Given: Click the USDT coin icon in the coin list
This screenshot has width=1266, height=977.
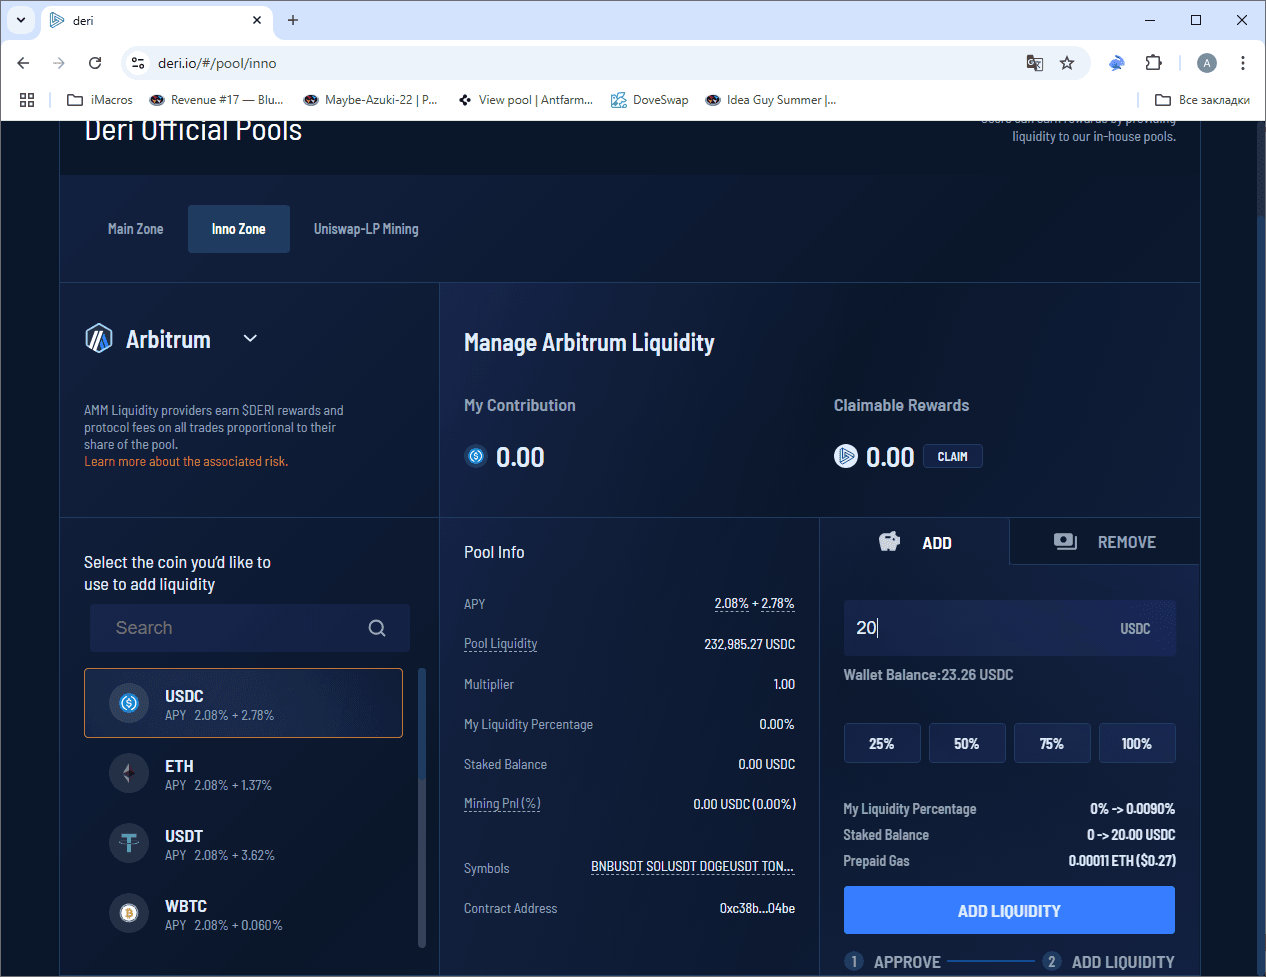Looking at the screenshot, I should (129, 843).
